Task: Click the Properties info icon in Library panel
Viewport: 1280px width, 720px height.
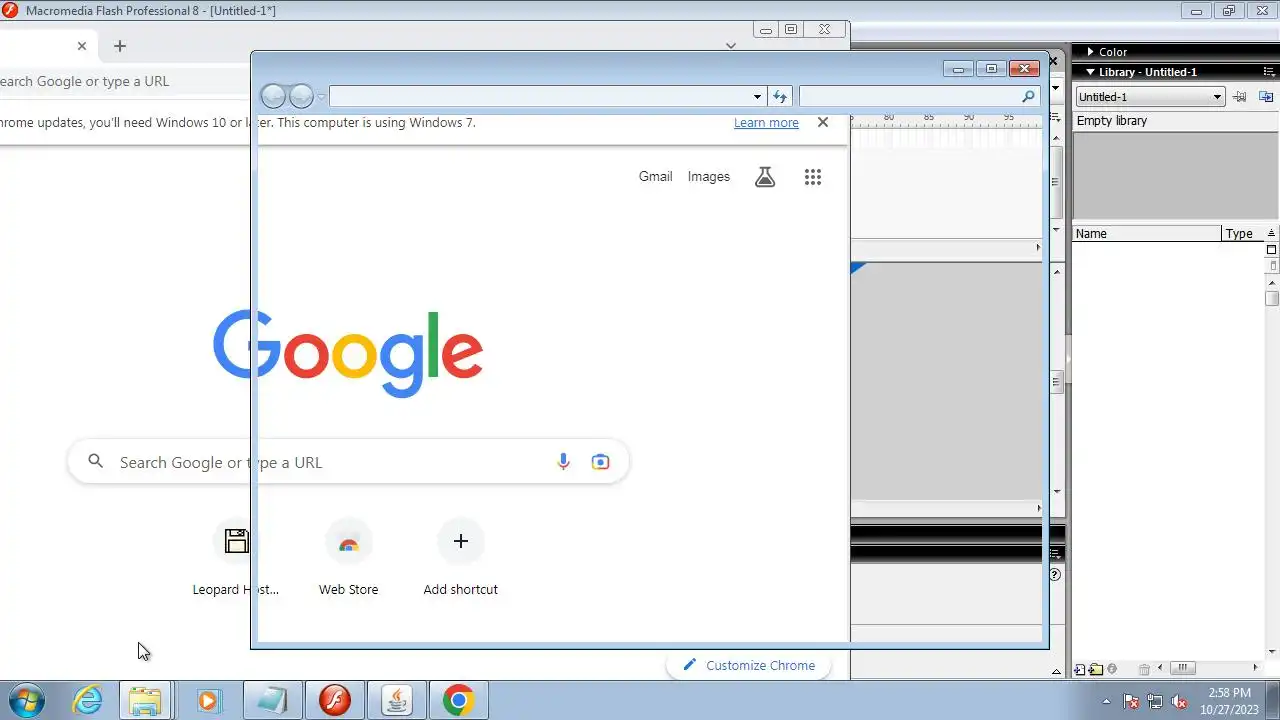Action: click(x=1112, y=669)
